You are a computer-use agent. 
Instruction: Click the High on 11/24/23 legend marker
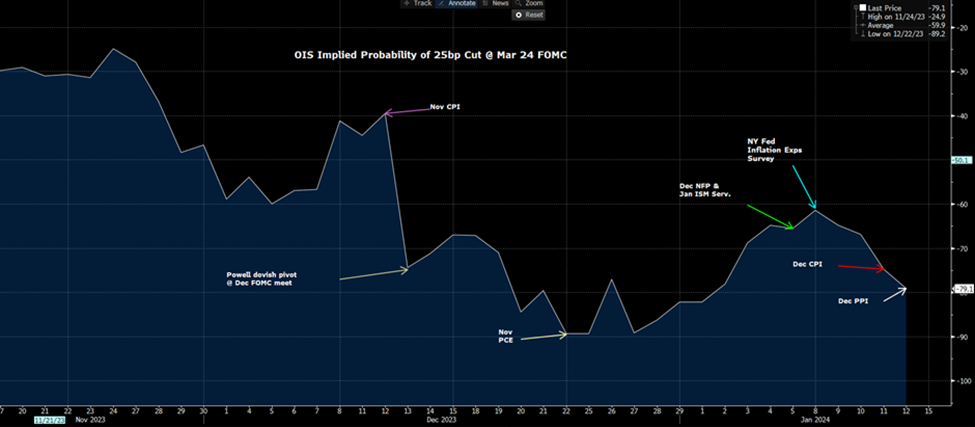pyautogui.click(x=863, y=17)
